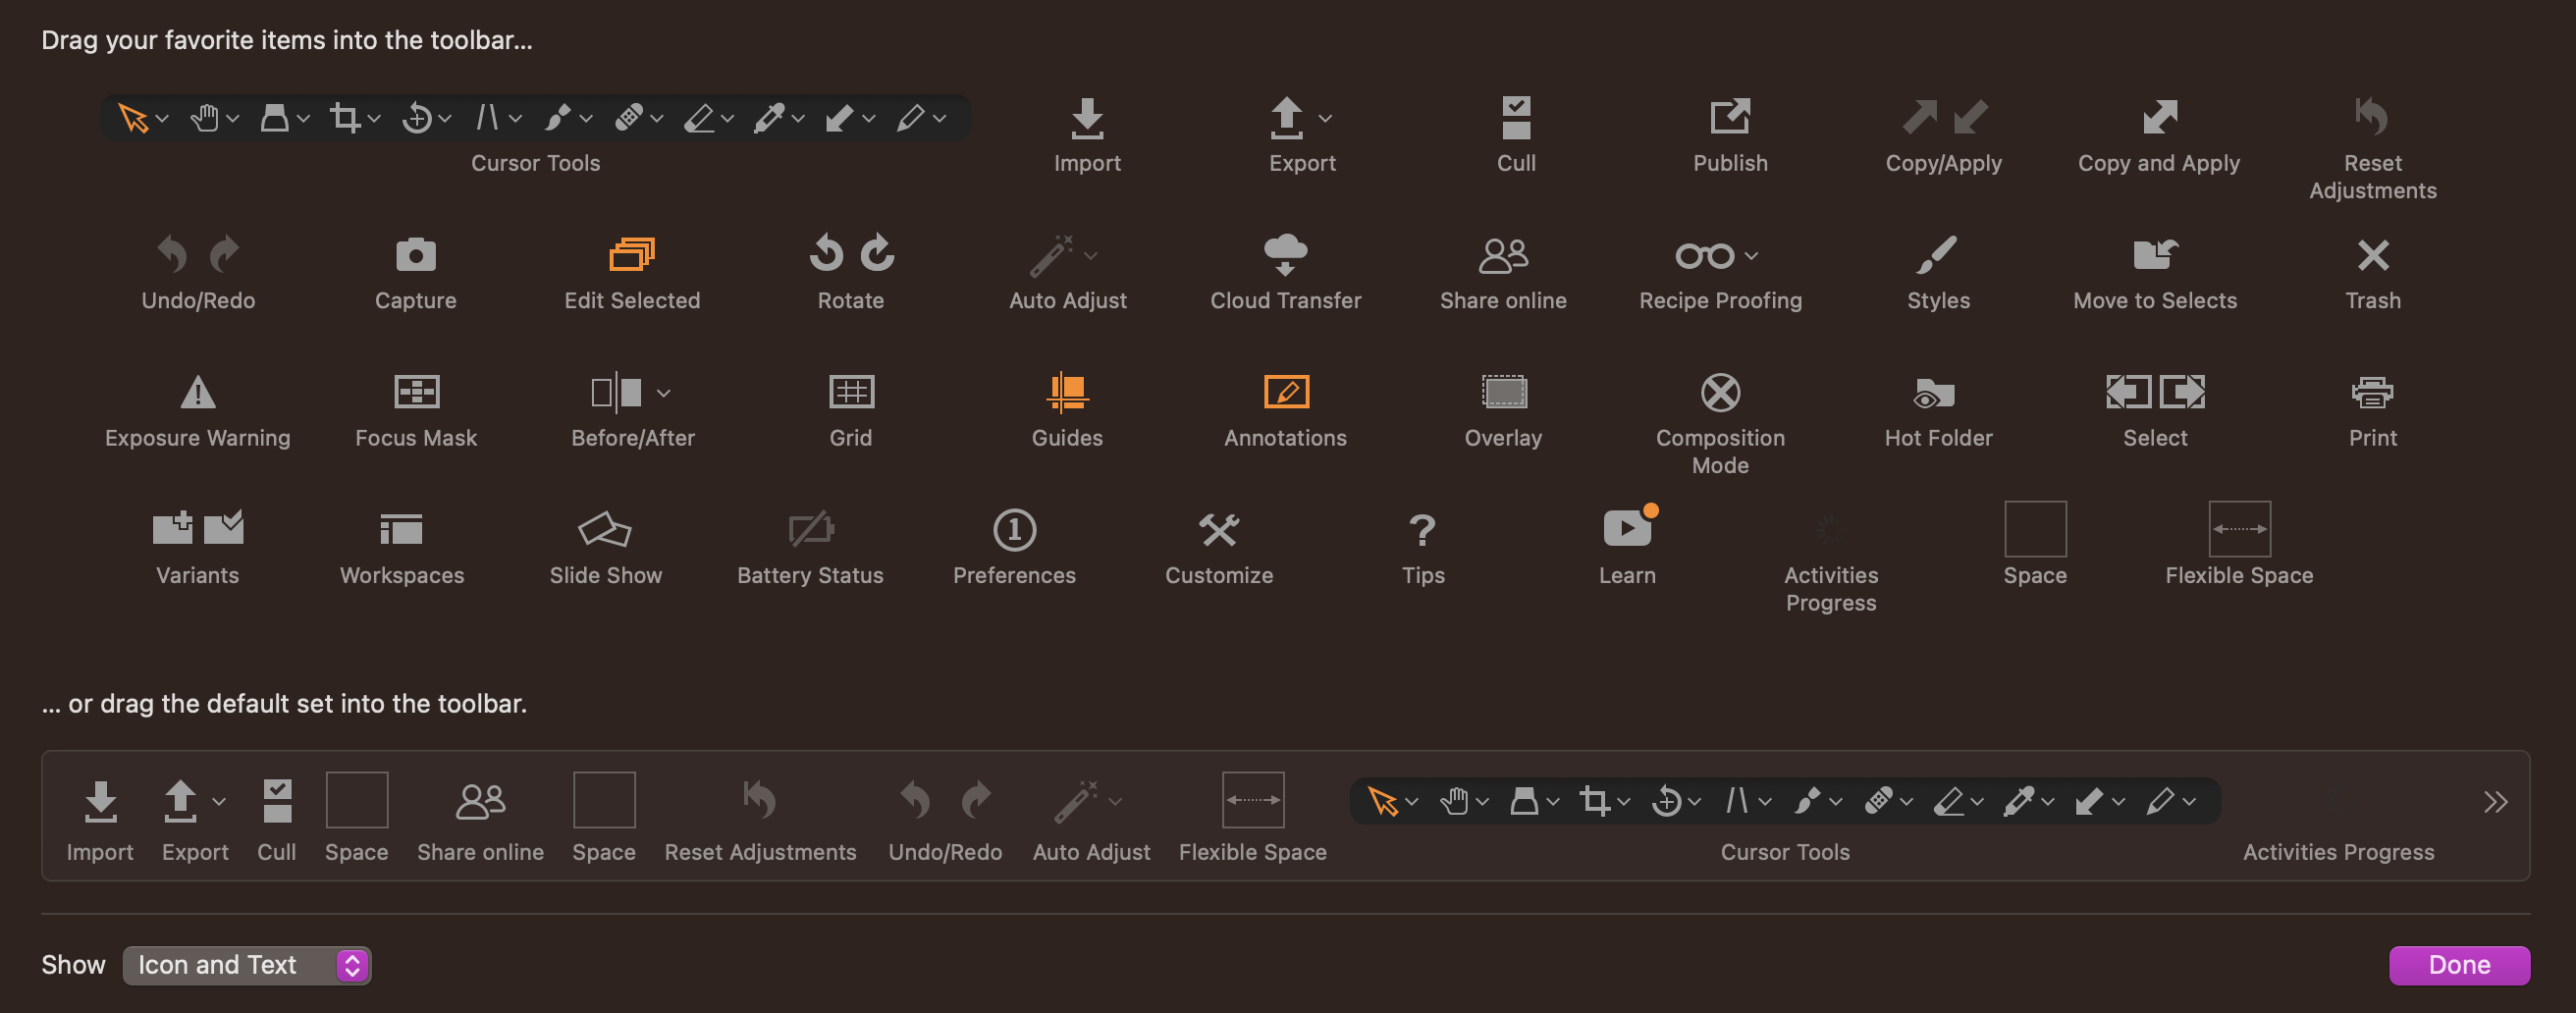Click the Slide Show icon
Screen dimensions: 2576x1013
pos(605,529)
